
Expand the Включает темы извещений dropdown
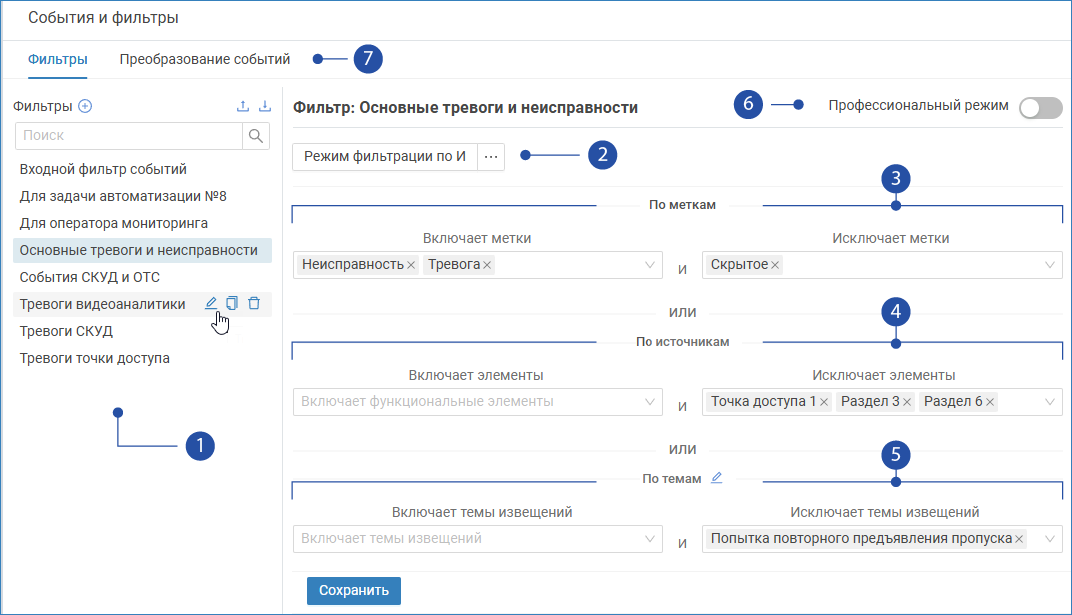(649, 539)
